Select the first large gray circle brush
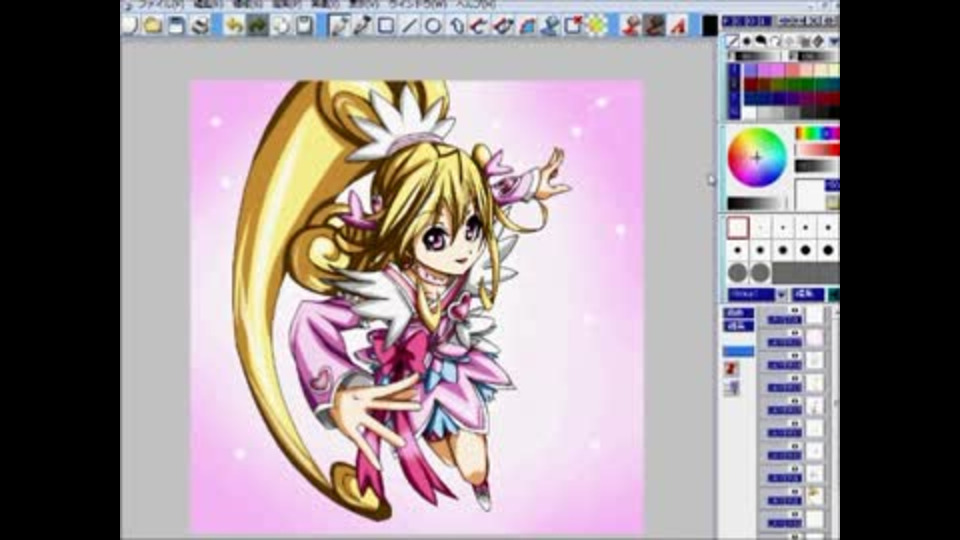The width and height of the screenshot is (960, 540). coord(738,272)
